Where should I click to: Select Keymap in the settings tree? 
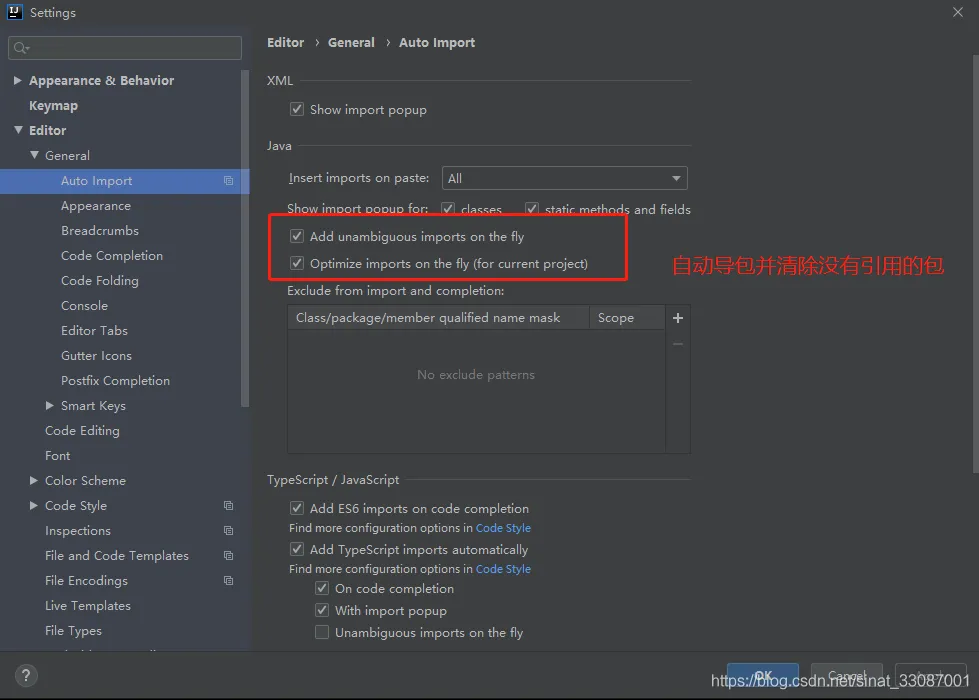tap(53, 106)
